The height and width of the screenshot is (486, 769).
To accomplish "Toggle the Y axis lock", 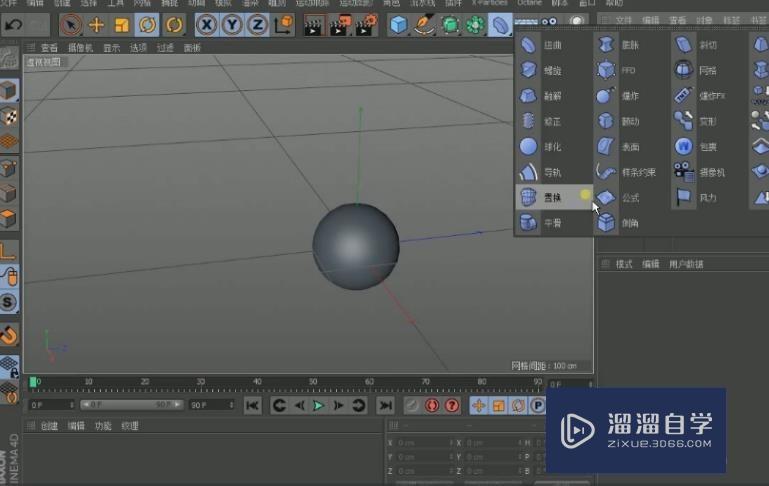I will point(231,24).
